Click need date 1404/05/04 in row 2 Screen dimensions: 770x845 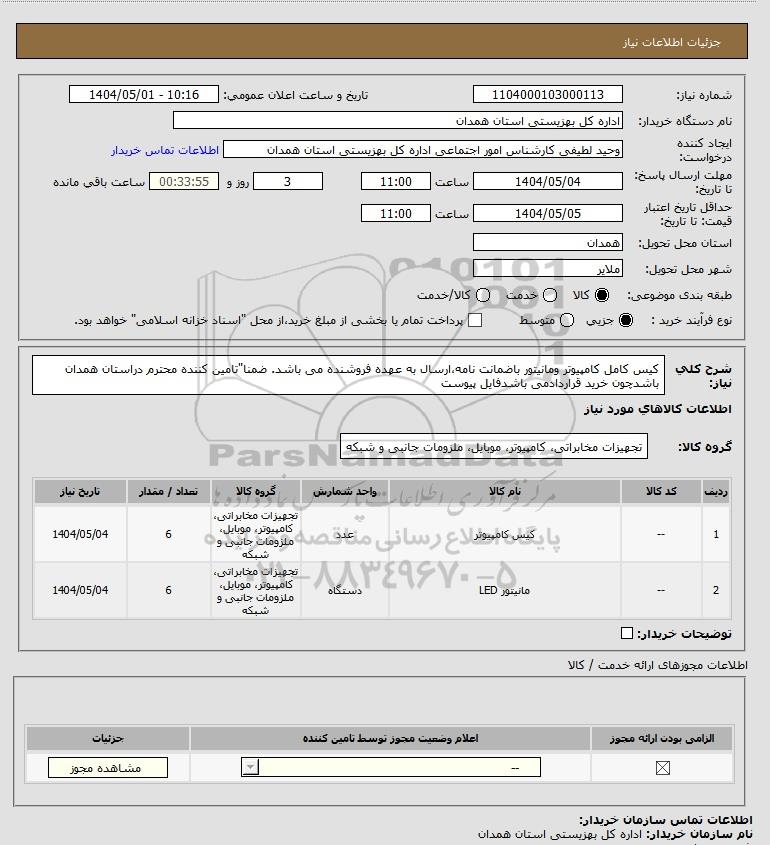click(x=80, y=590)
